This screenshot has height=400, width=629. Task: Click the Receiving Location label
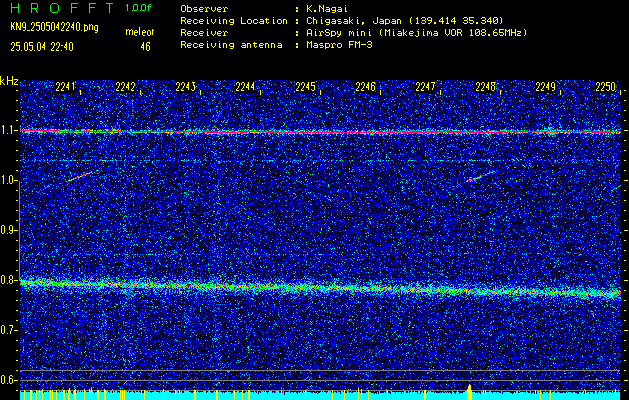[x=234, y=21]
